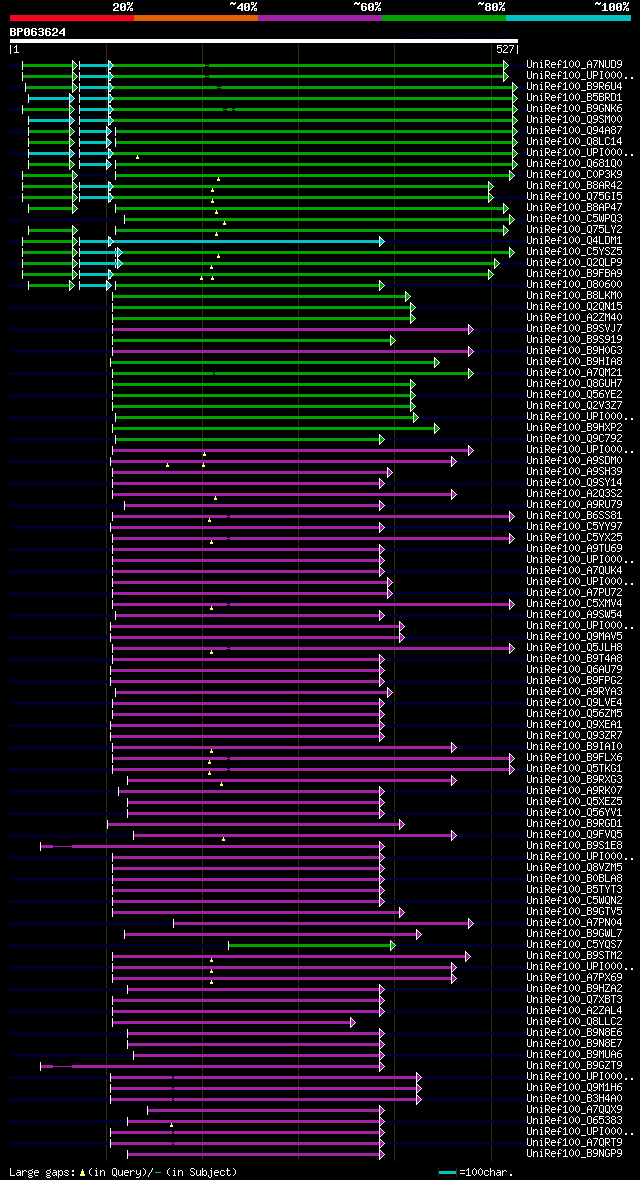Screen dimensions: 640x1180
Task: Open hit UniRef100_B9GNK6
Action: [574, 108]
